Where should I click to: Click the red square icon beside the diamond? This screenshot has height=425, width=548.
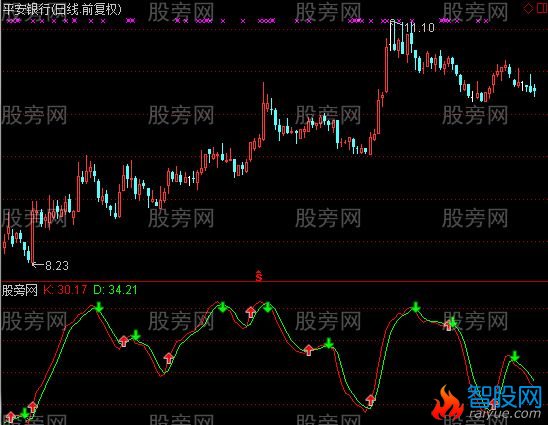click(x=542, y=8)
